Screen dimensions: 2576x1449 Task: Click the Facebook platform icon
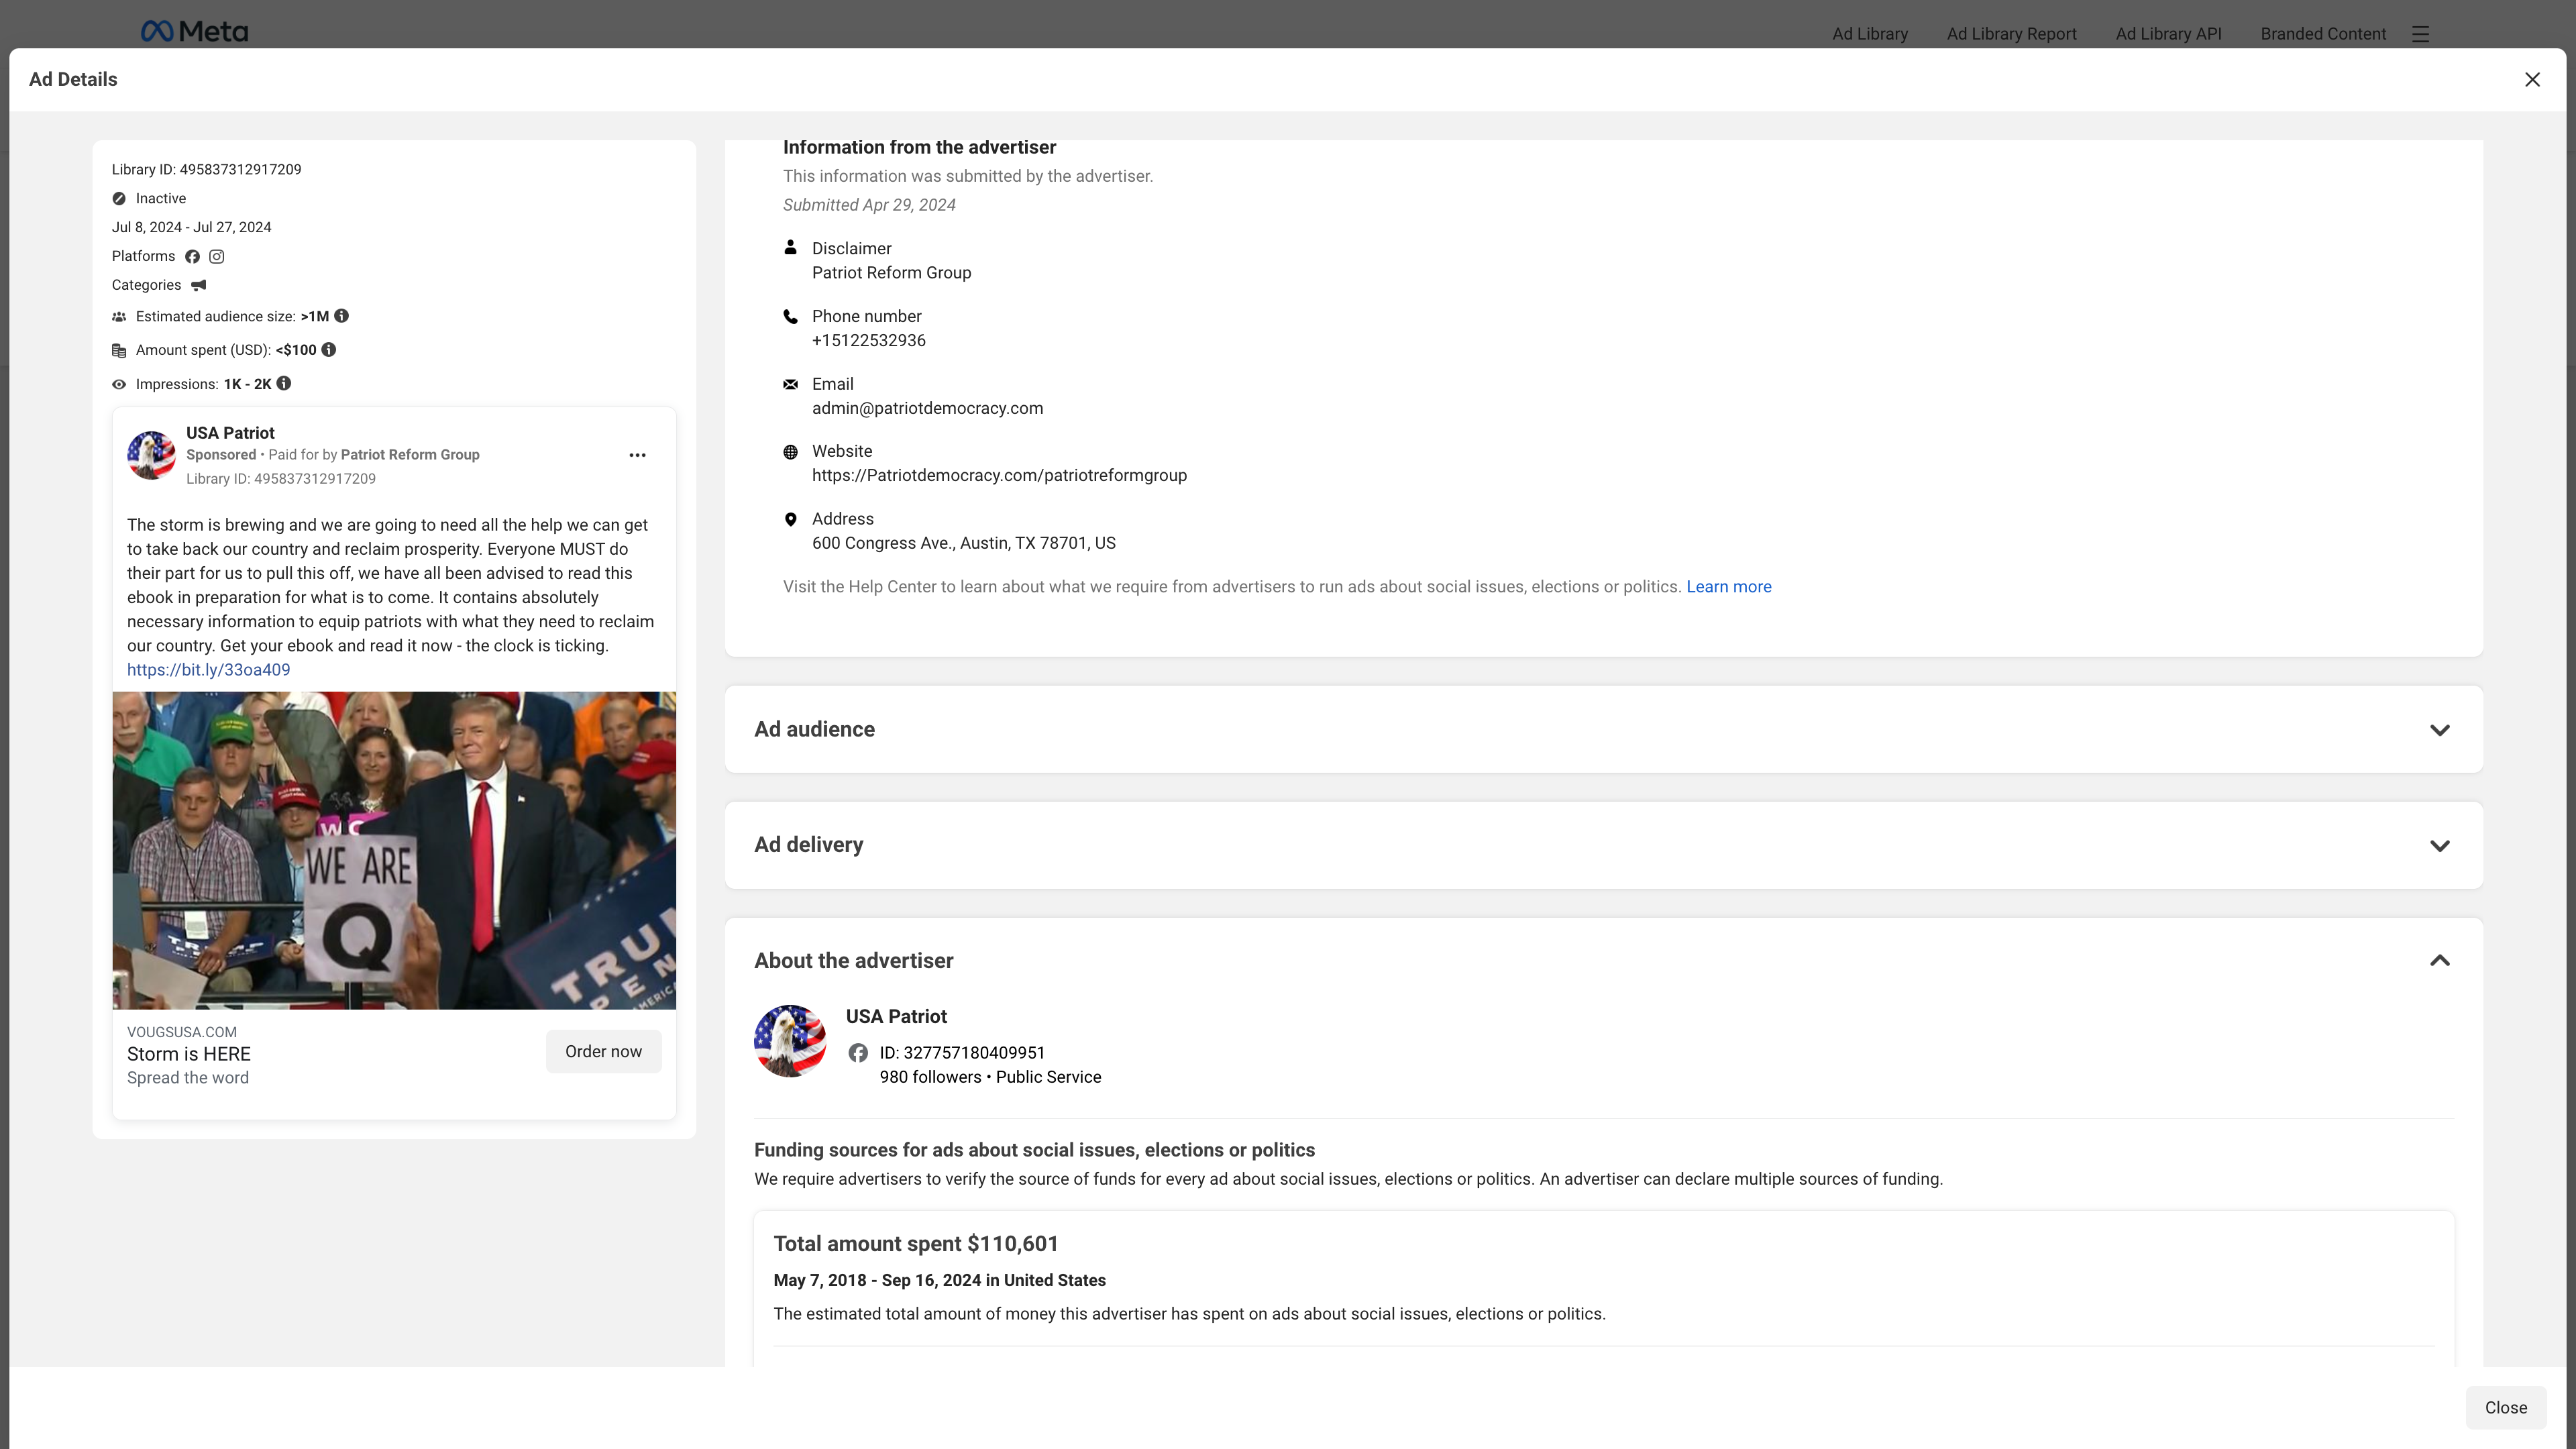pyautogui.click(x=192, y=257)
